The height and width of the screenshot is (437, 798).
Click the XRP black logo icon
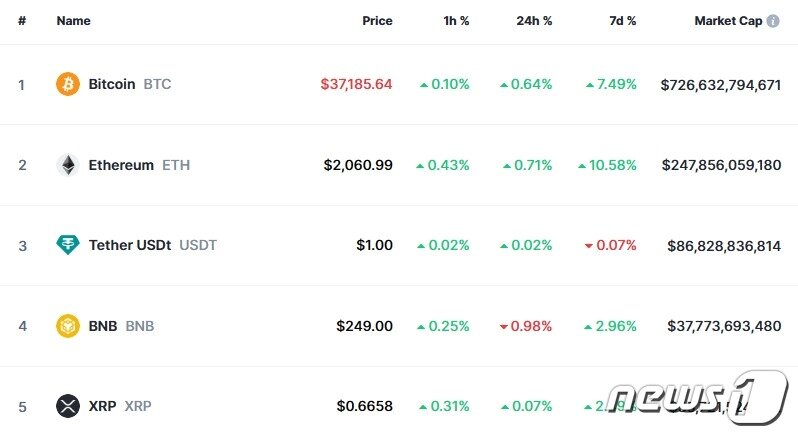pos(68,406)
